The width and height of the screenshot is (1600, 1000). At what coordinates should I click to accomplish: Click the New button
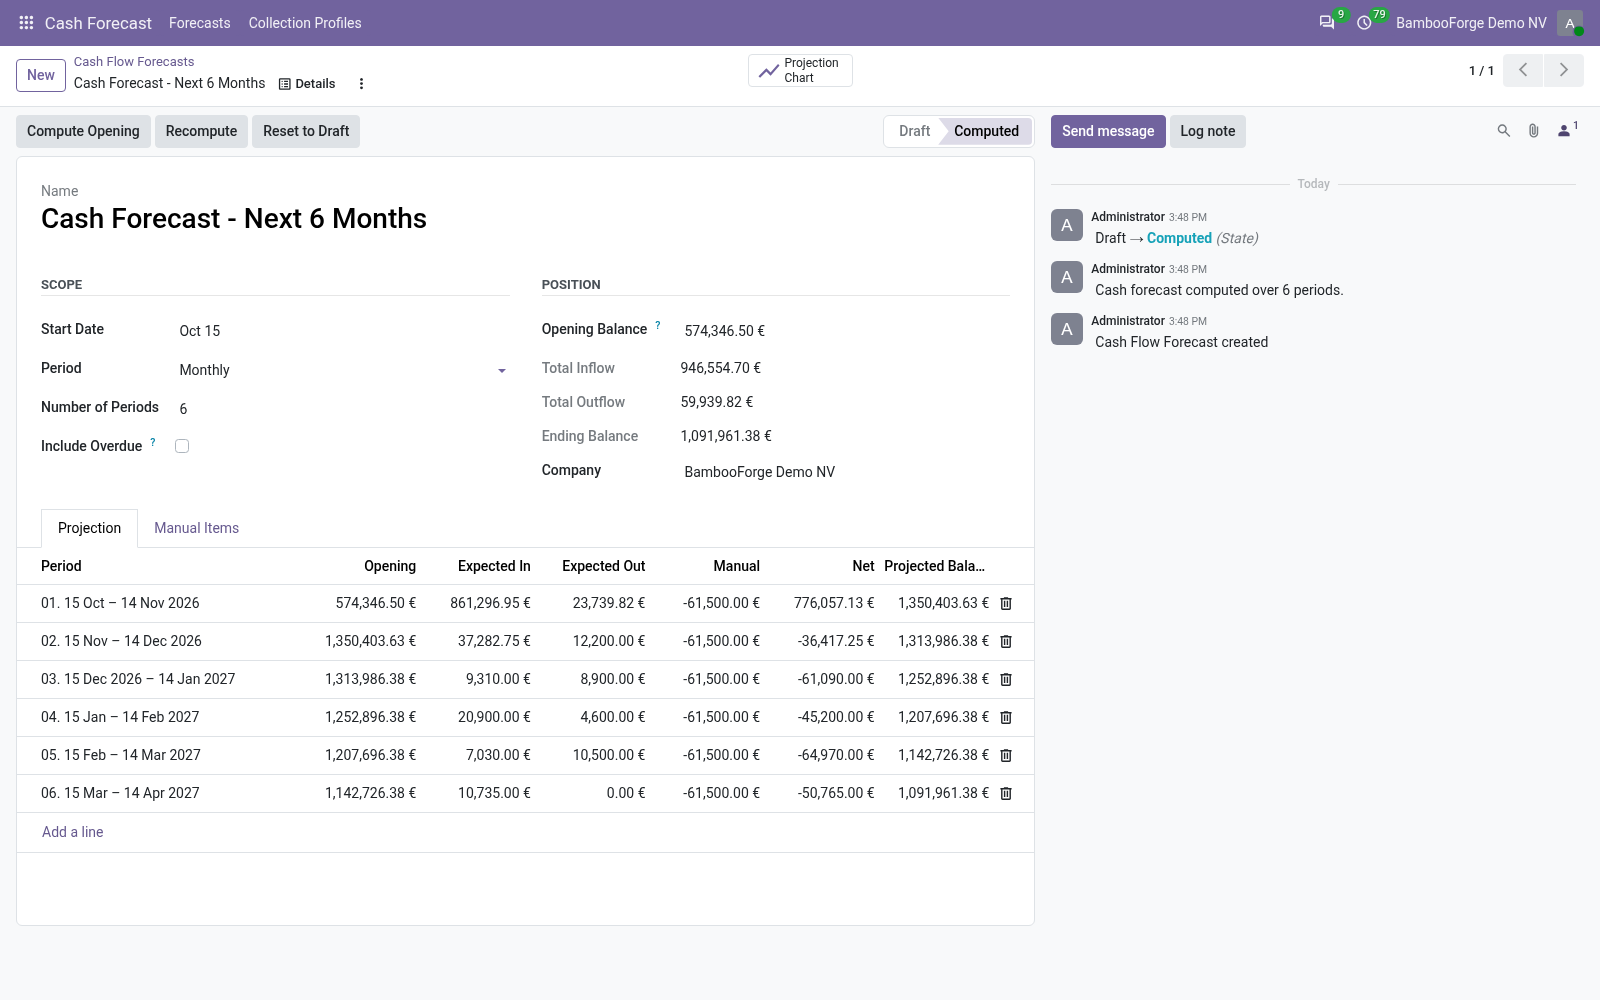[x=41, y=75]
